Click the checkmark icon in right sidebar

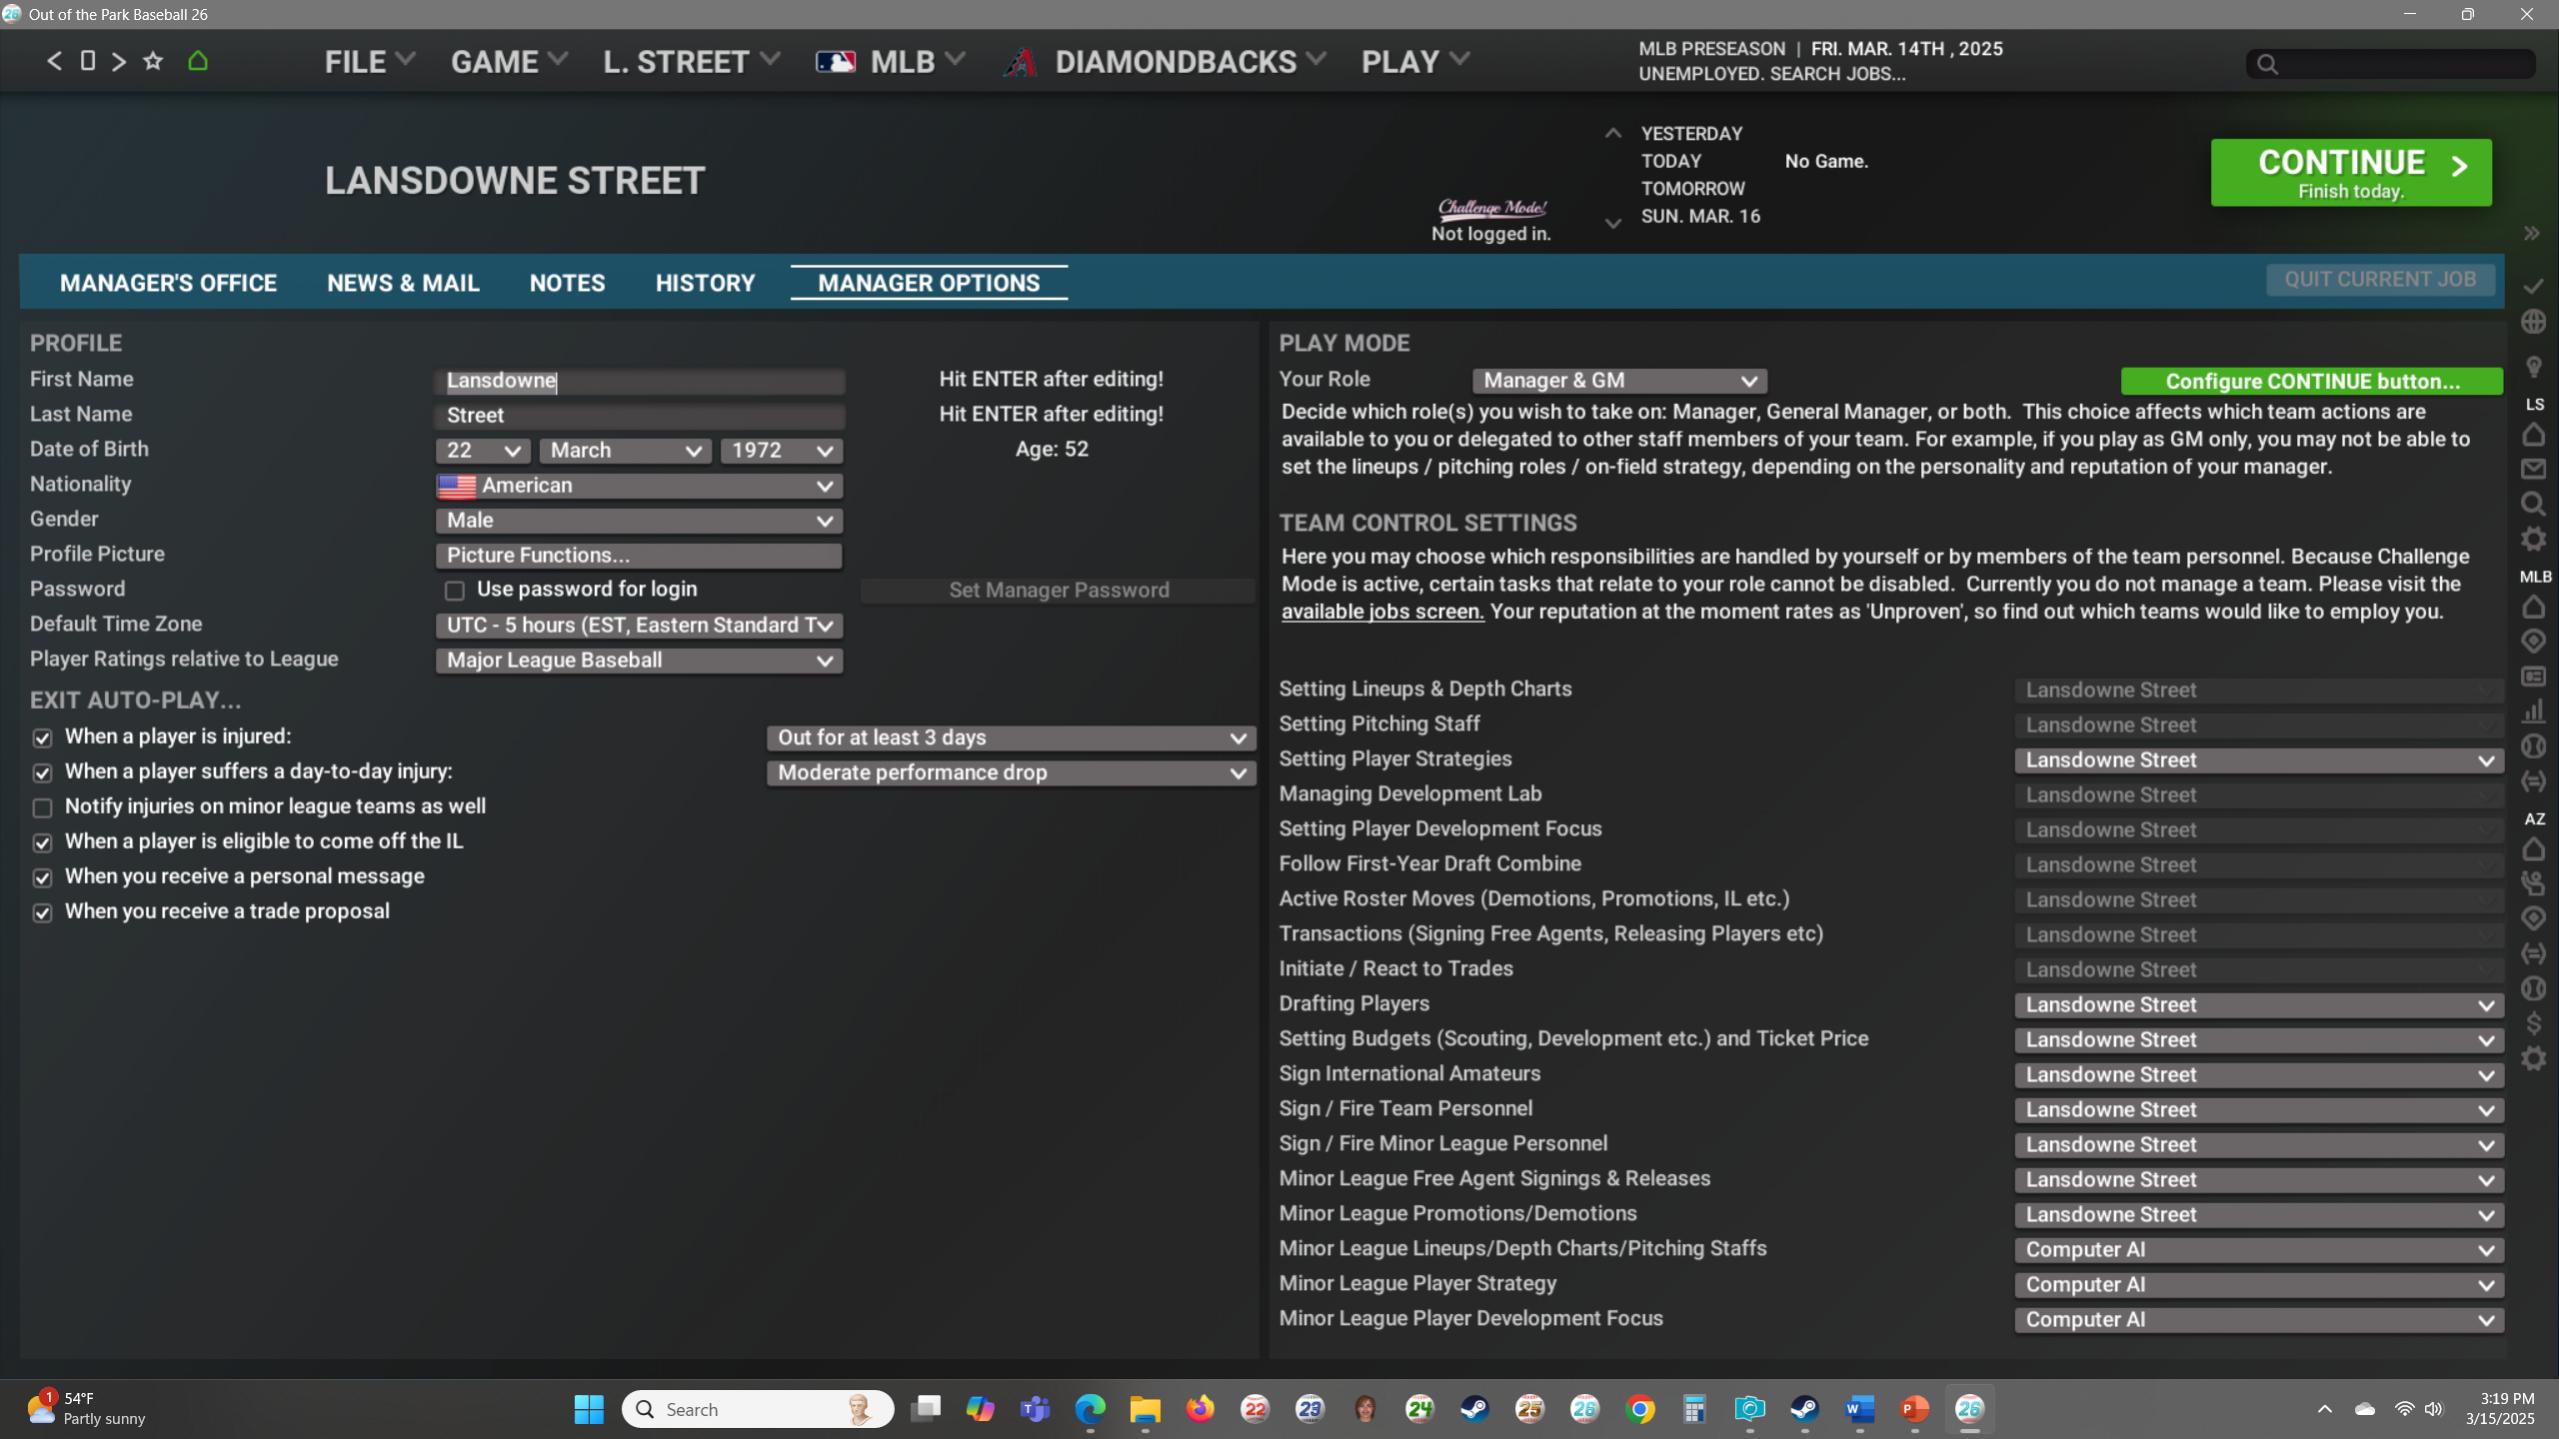point(2533,287)
